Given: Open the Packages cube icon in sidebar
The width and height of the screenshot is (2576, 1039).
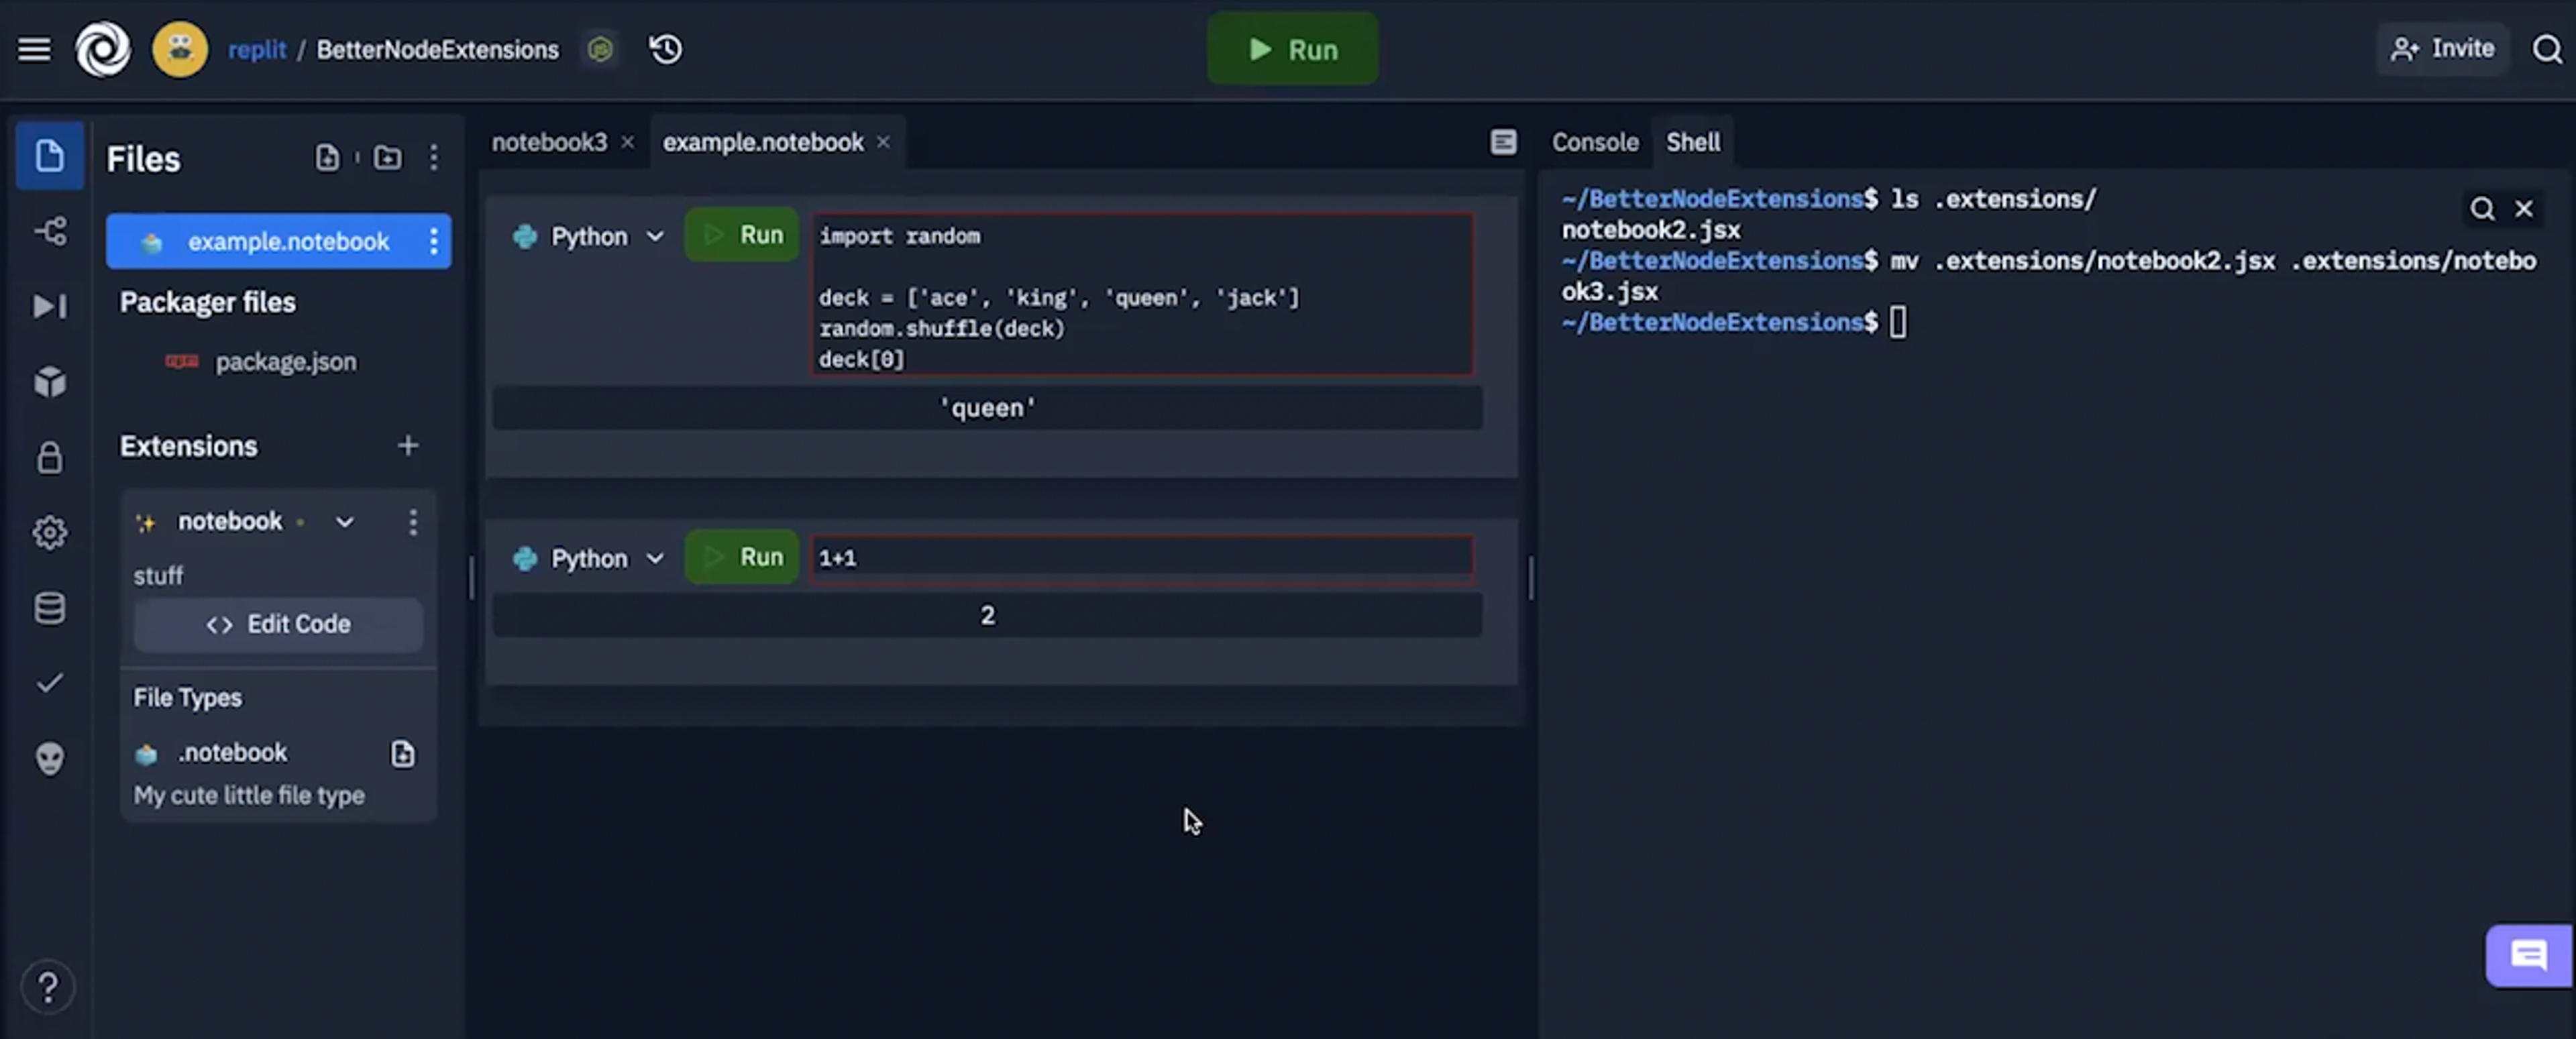Looking at the screenshot, I should 50,381.
